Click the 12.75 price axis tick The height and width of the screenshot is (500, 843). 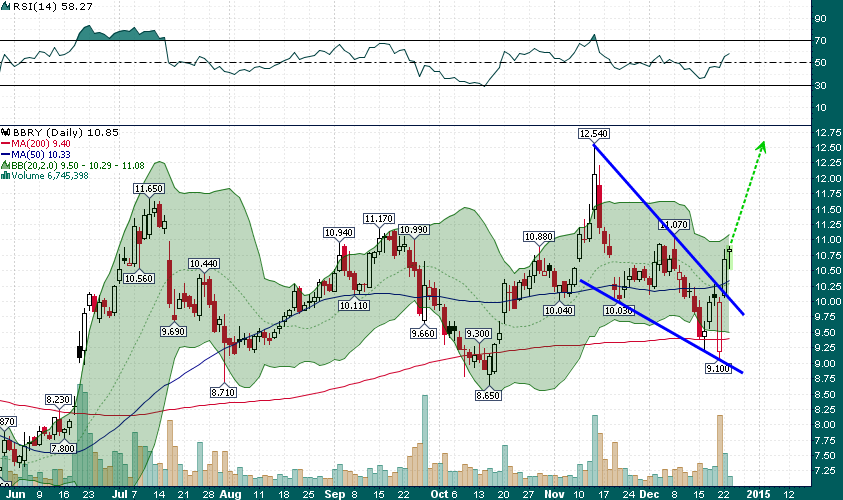click(828, 132)
